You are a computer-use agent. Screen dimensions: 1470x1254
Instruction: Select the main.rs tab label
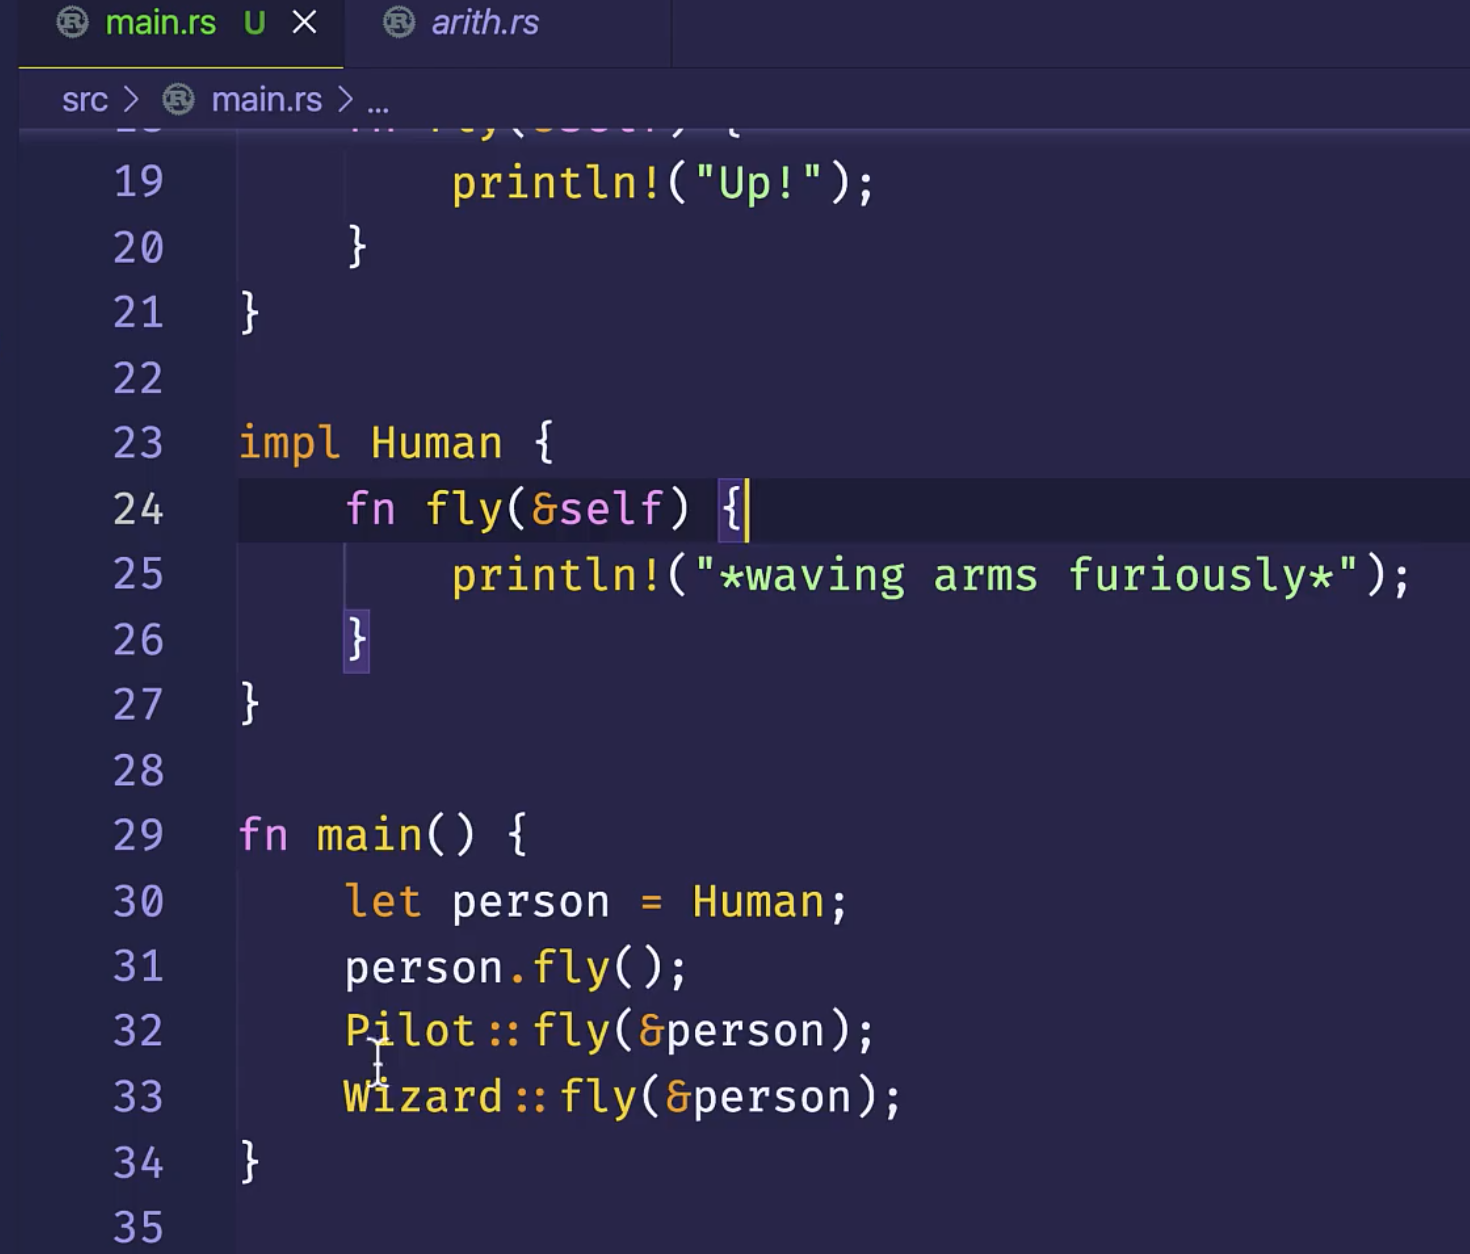160,23
